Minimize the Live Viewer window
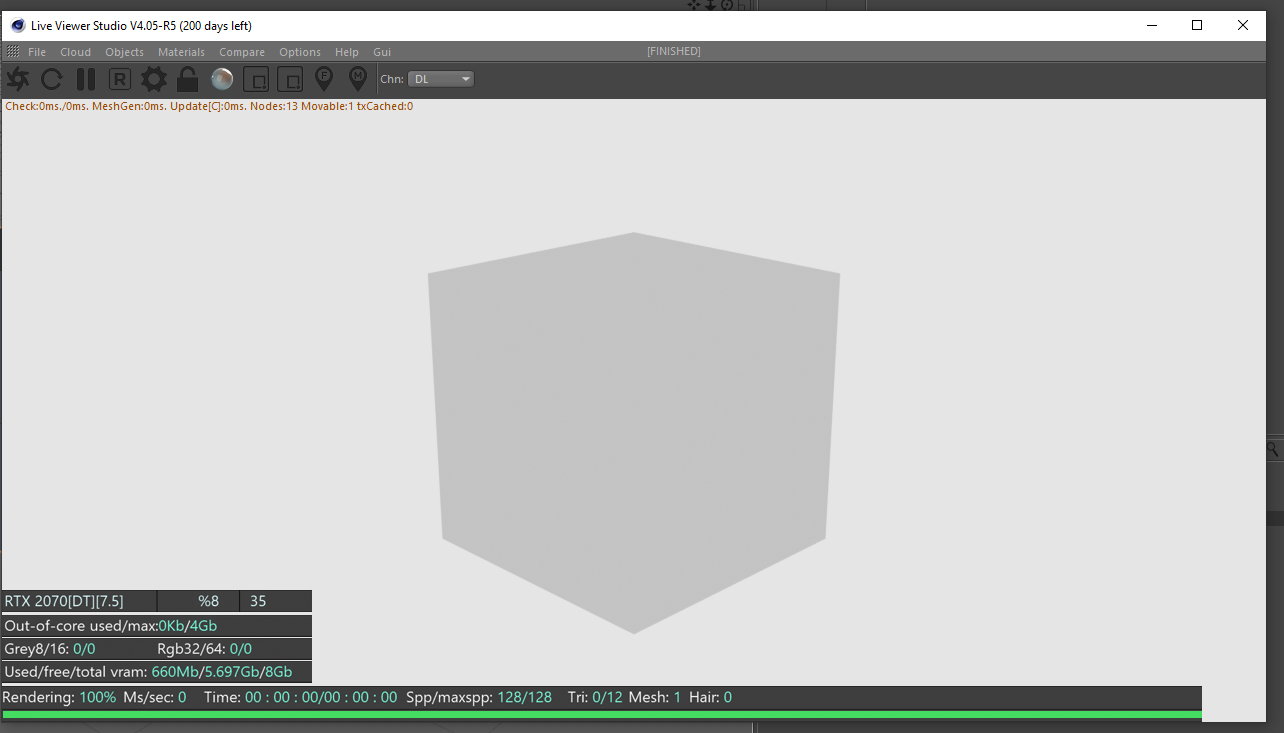Viewport: 1284px width, 733px height. (x=1151, y=26)
